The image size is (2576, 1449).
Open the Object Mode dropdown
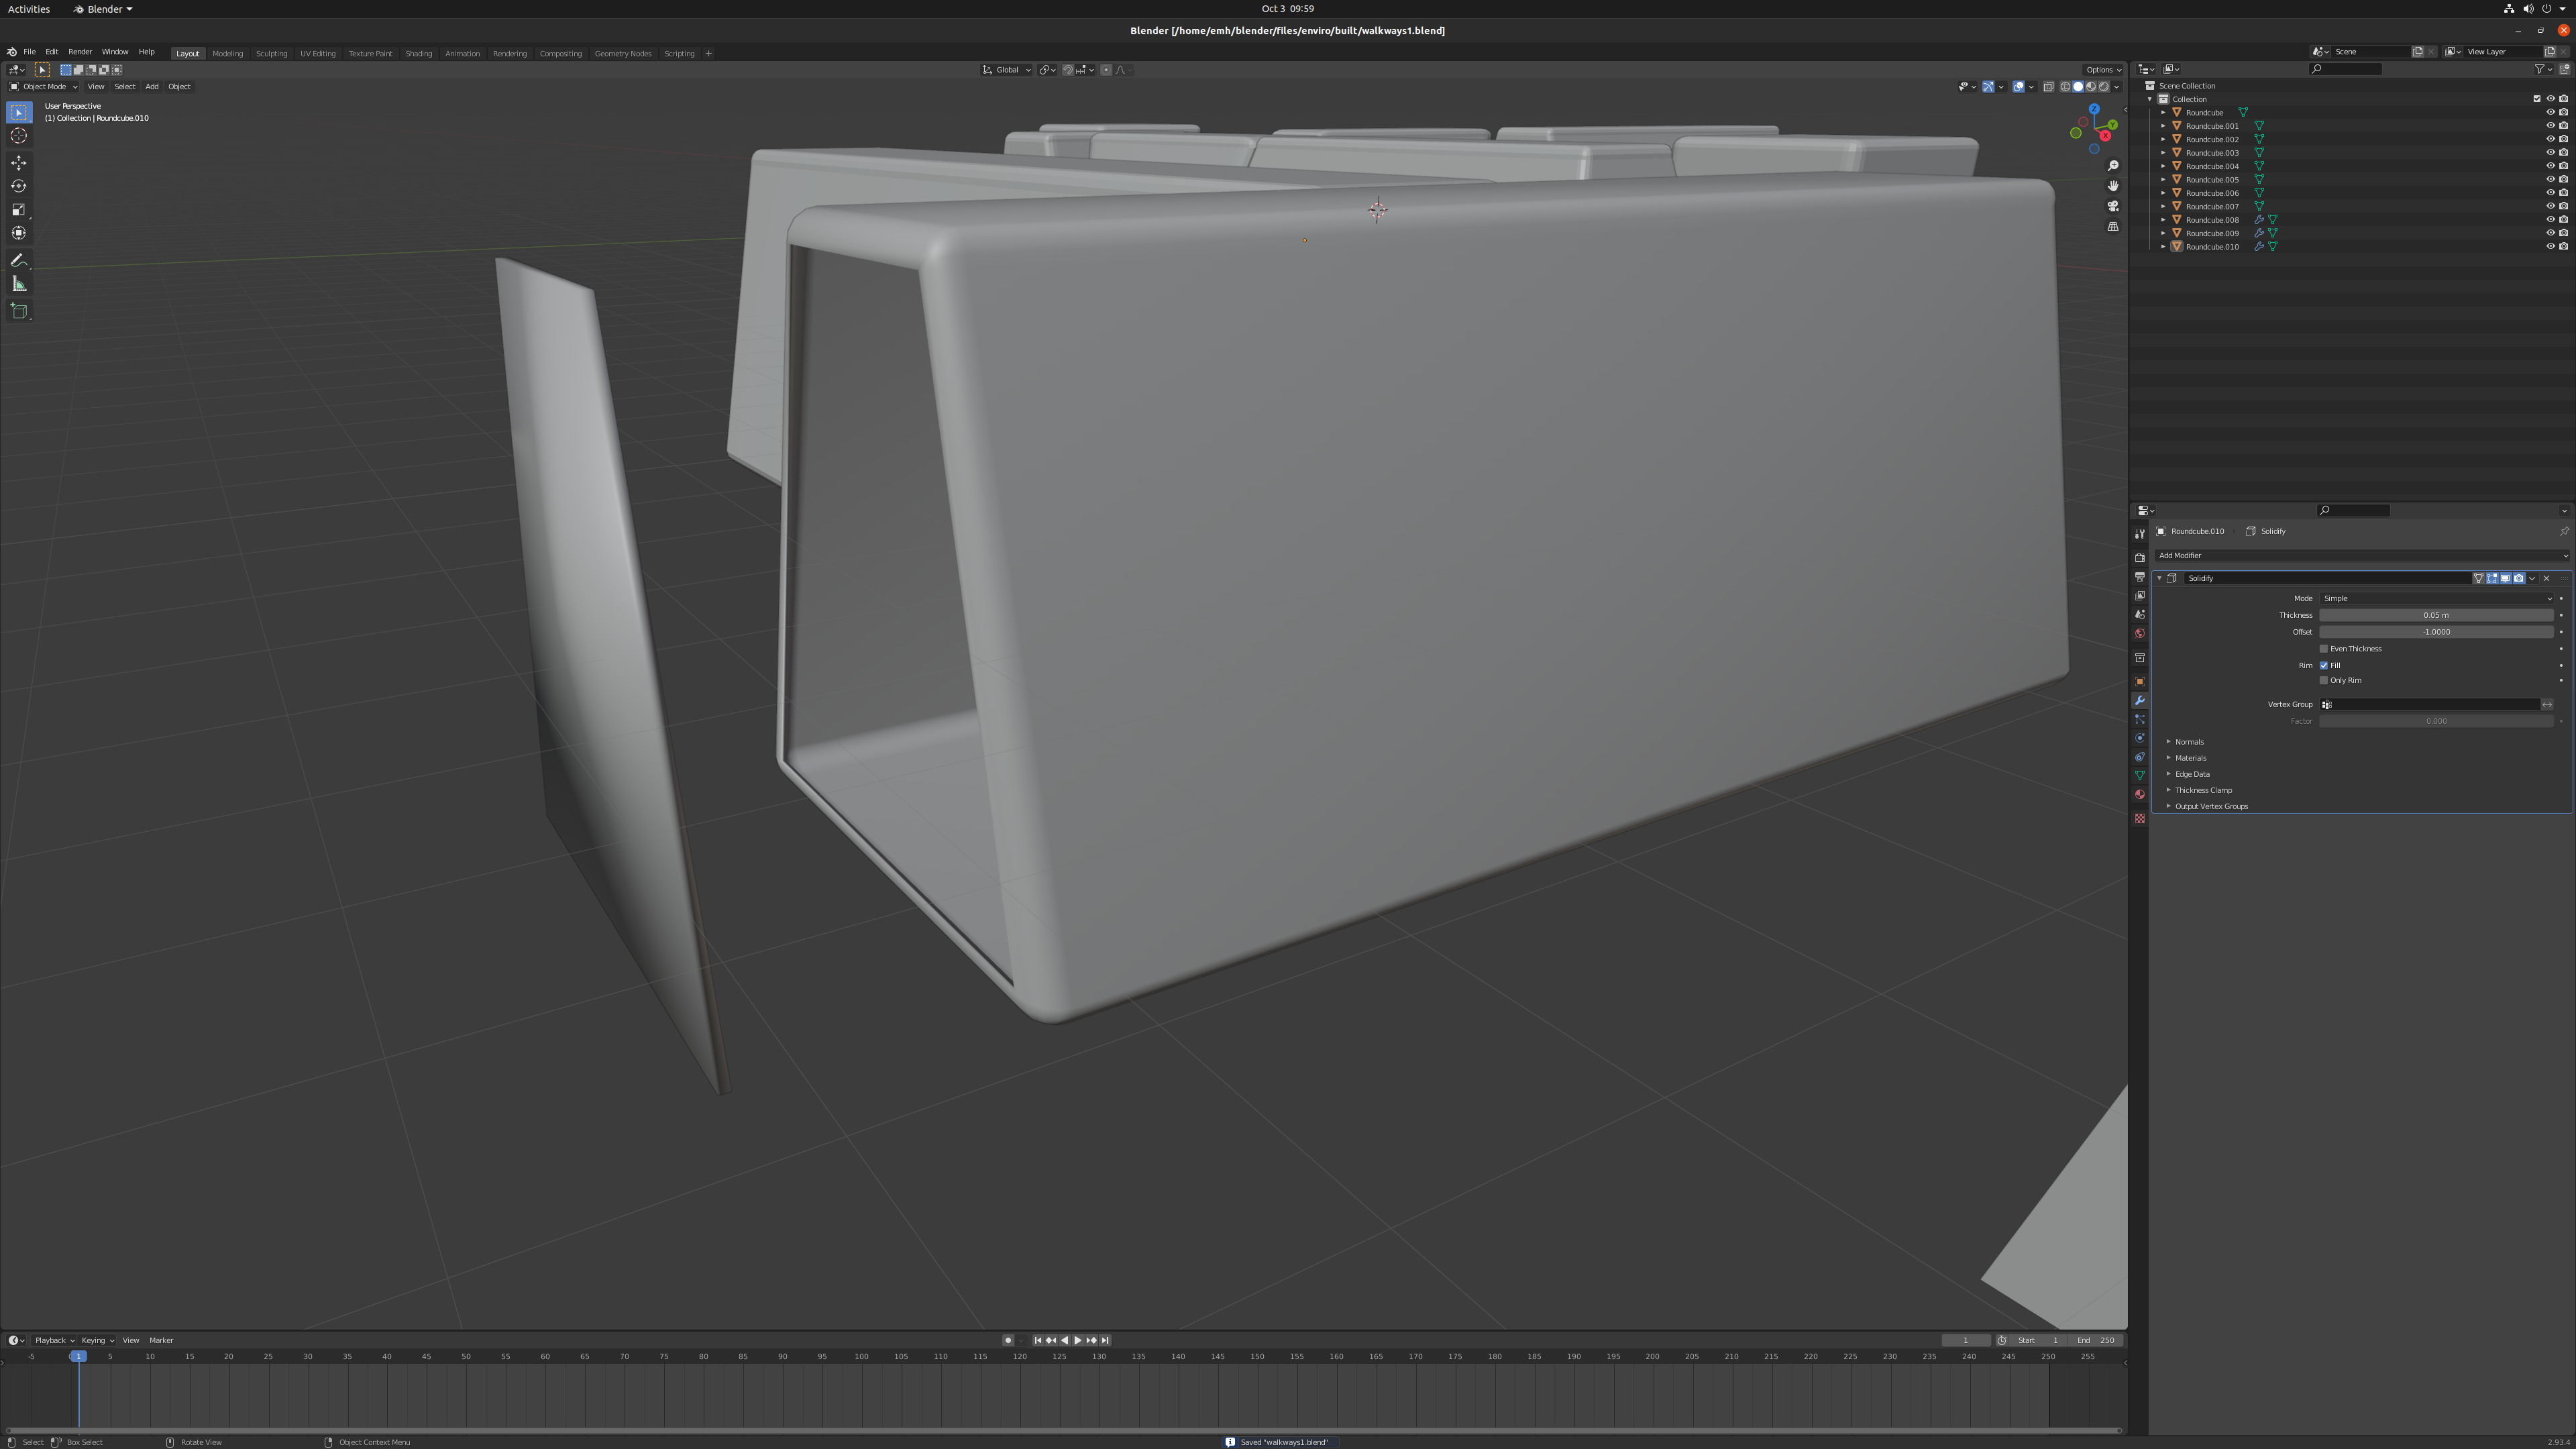tap(43, 87)
